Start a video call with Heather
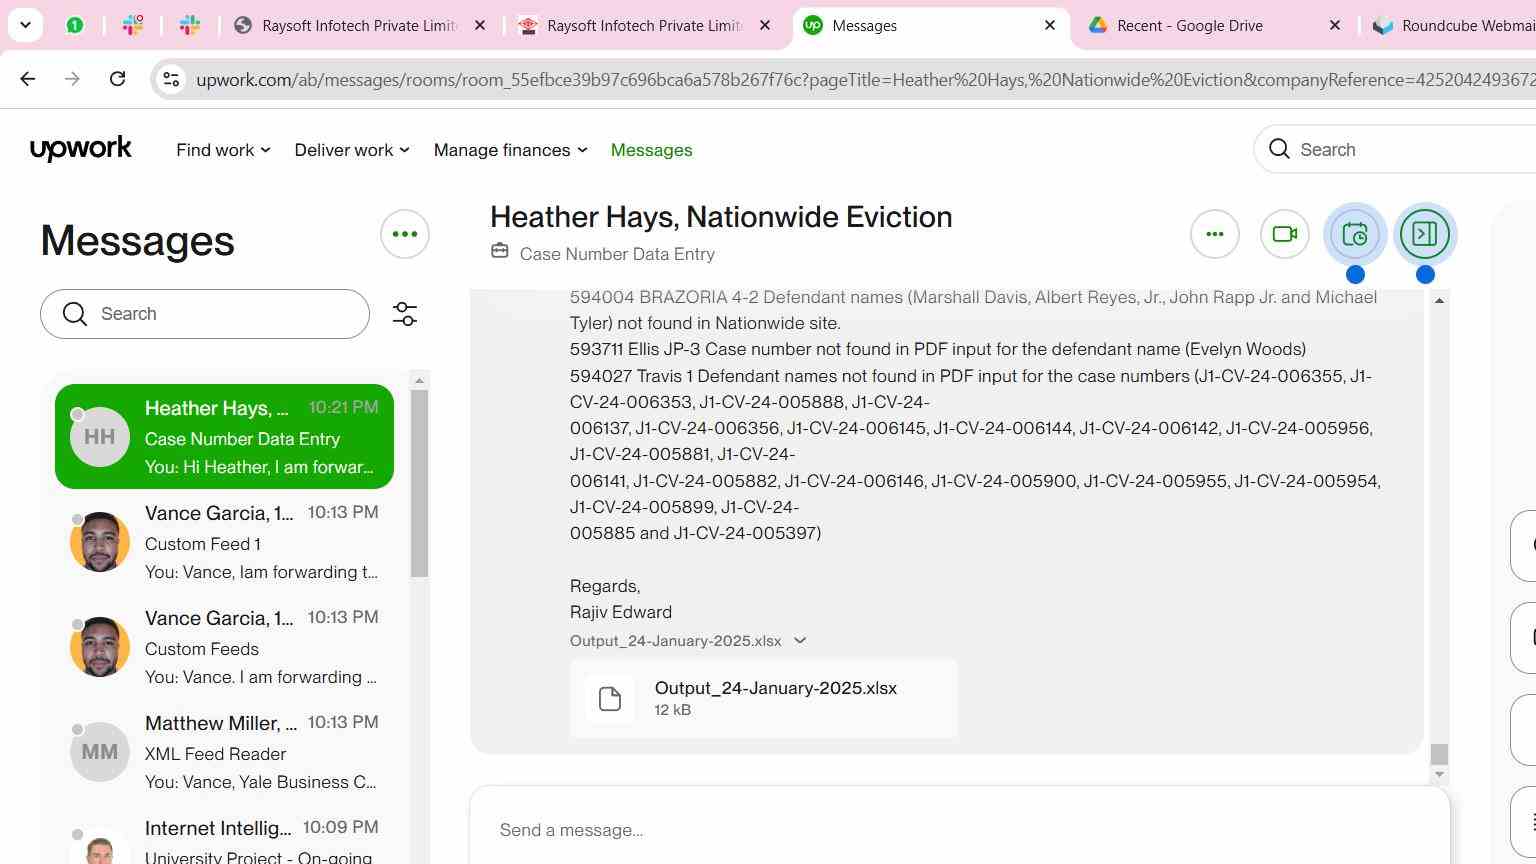The height and width of the screenshot is (864, 1536). click(x=1285, y=234)
